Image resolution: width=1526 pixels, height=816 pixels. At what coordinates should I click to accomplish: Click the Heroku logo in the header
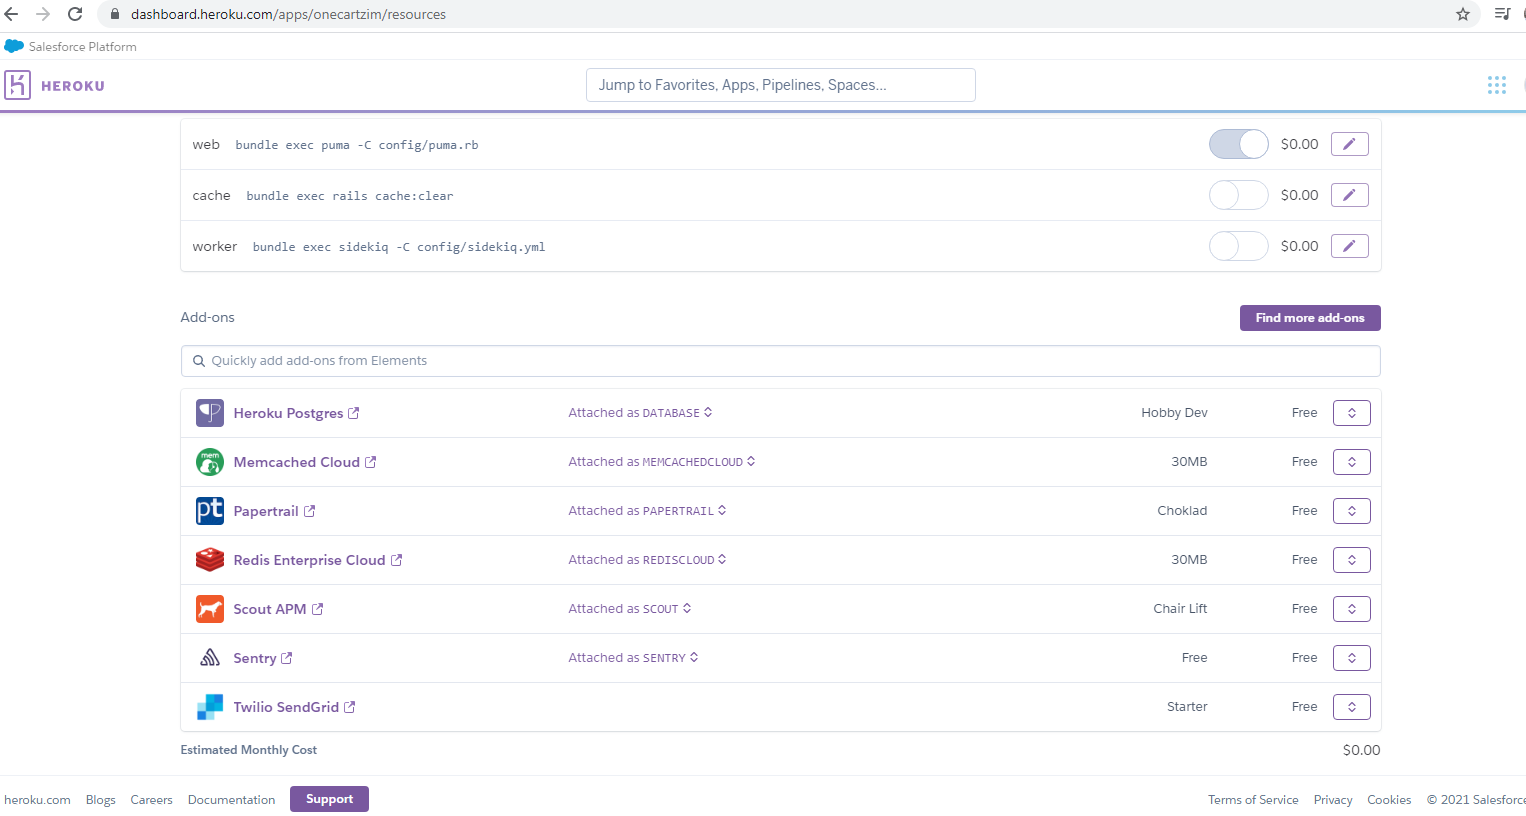point(55,85)
